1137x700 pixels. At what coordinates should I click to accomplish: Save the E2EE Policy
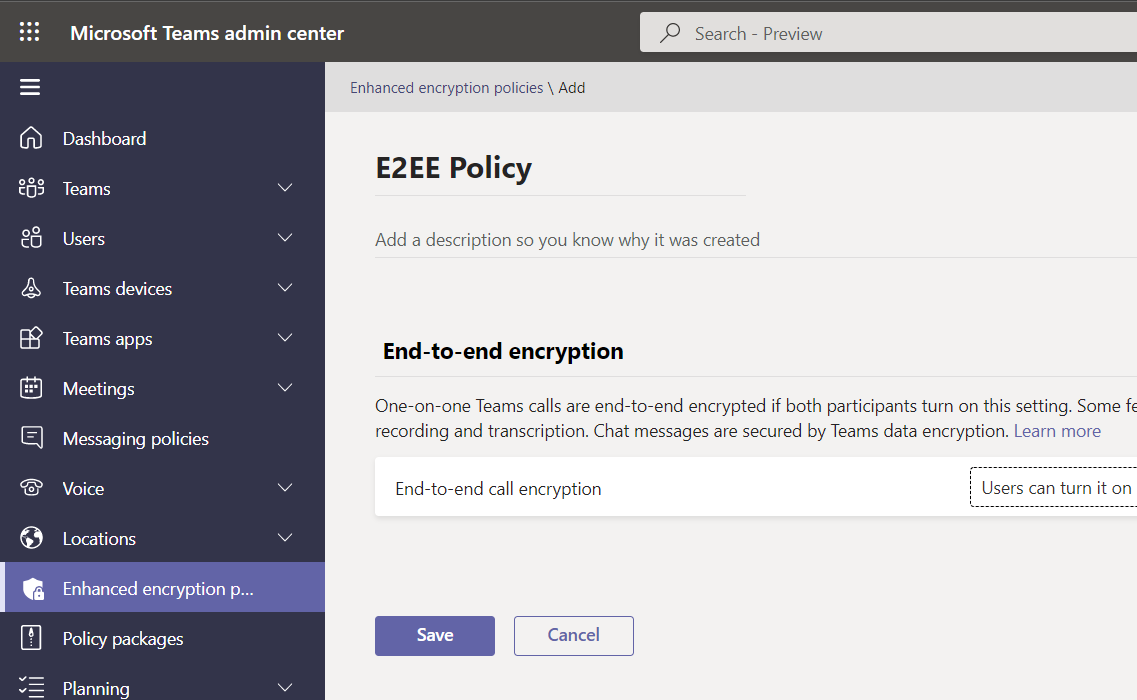tap(435, 635)
